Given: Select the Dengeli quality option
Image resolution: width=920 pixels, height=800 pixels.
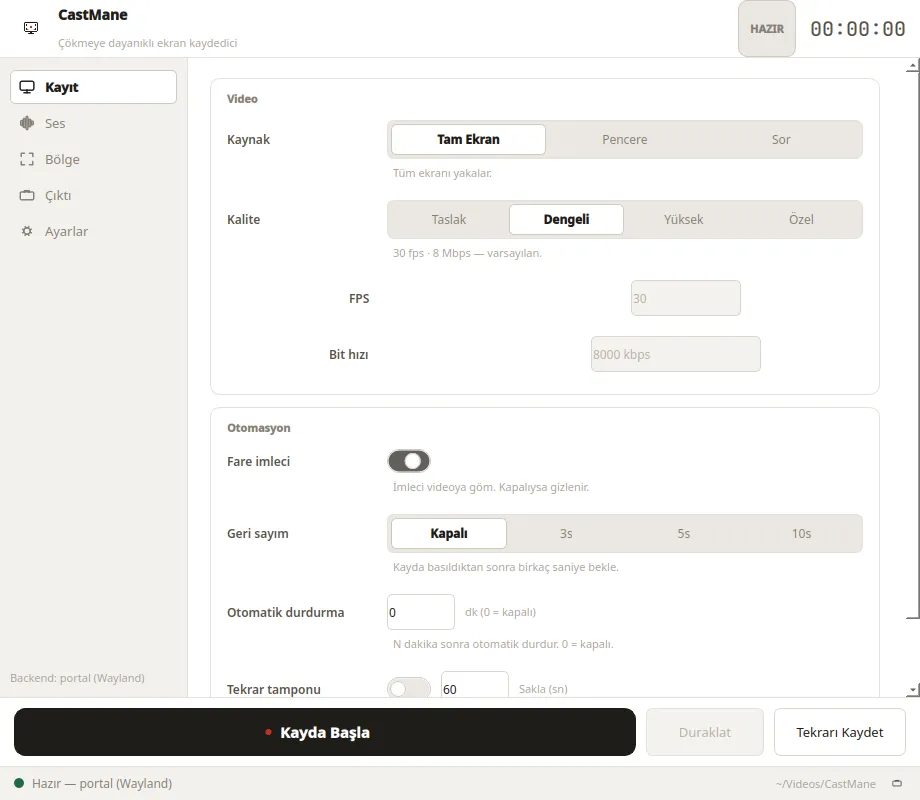Looking at the screenshot, I should [x=566, y=220].
